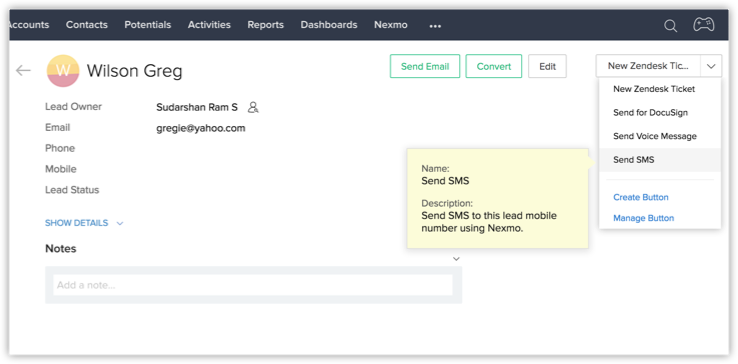Open the Notes sort chevron
Screen dimensions: 738x364
point(456,259)
